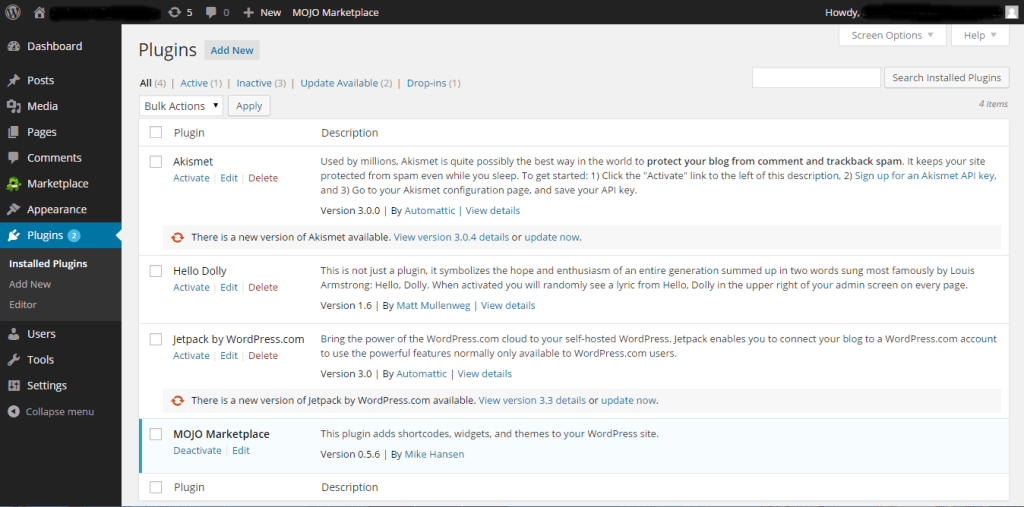
Task: Click the Comments bubble icon in sidebar
Action: point(13,157)
